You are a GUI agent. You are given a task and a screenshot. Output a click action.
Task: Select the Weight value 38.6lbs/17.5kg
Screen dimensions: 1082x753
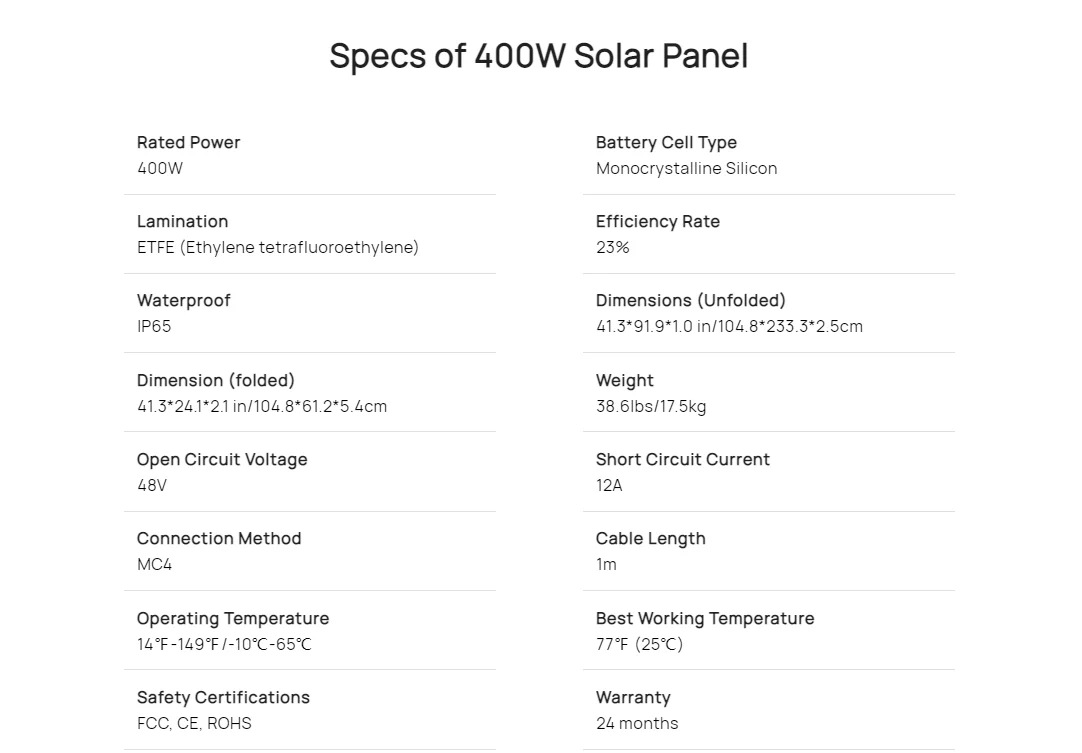click(x=651, y=406)
